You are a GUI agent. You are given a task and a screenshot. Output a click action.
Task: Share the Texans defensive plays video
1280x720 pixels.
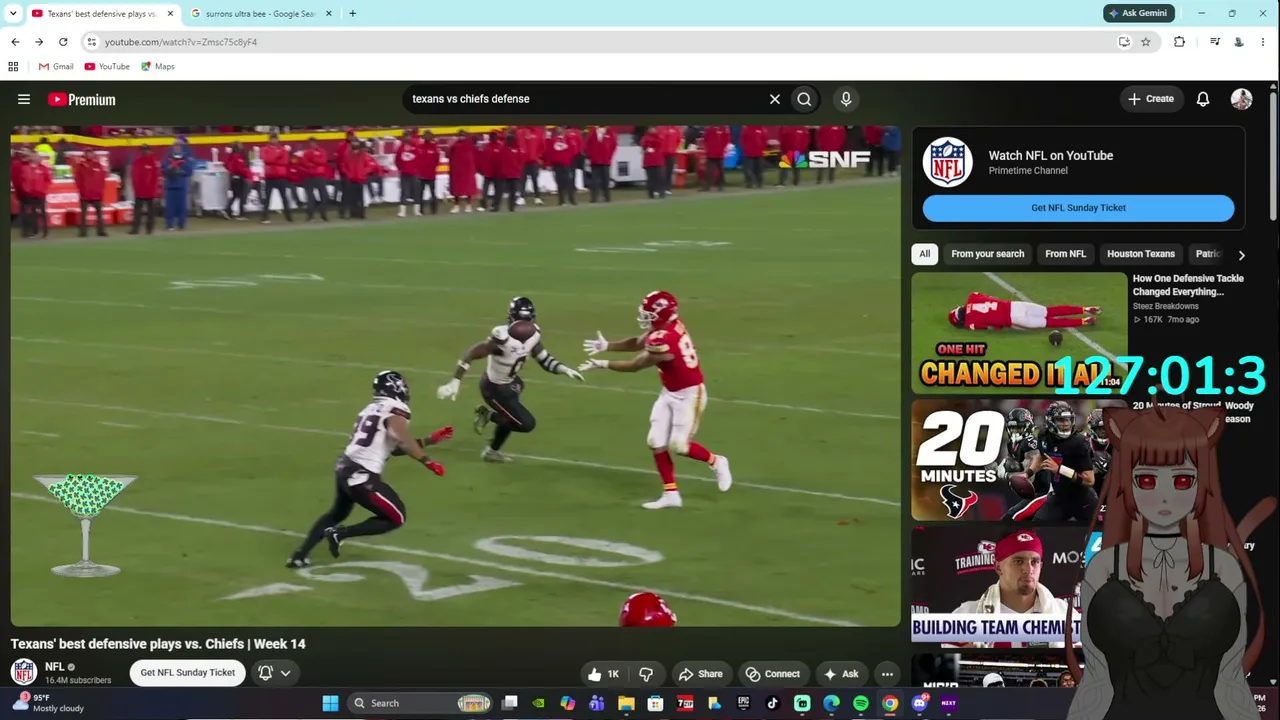700,674
